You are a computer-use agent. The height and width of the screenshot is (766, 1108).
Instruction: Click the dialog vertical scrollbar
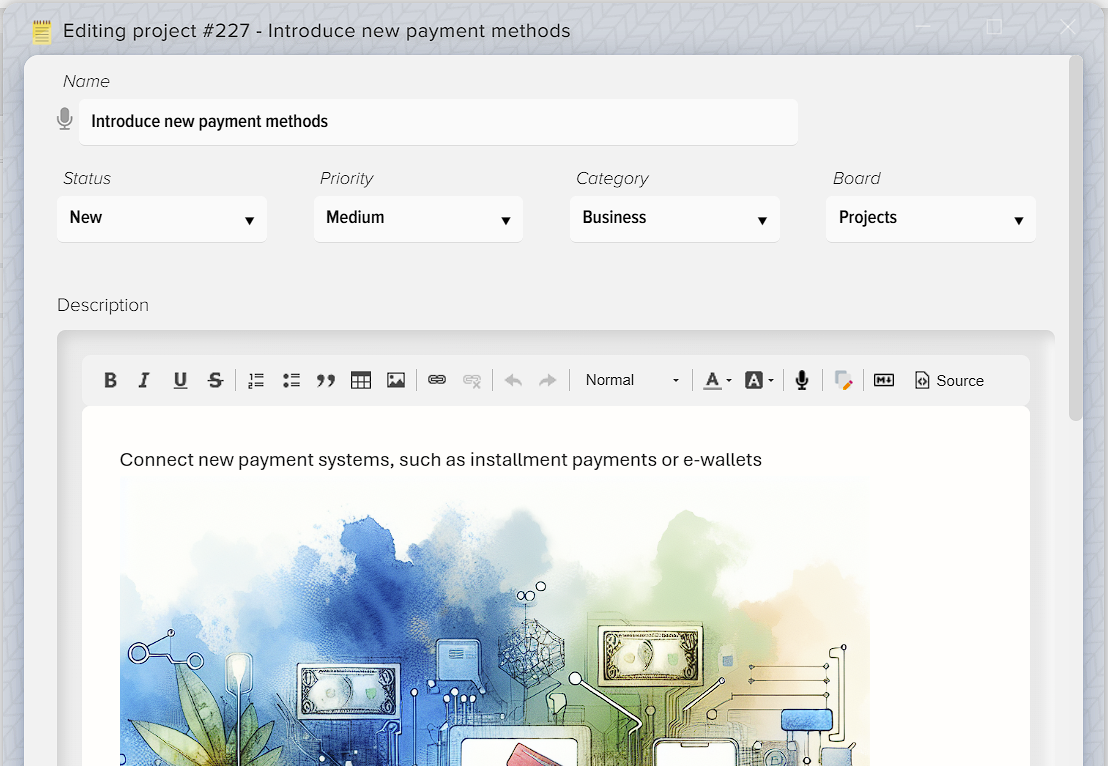(1075, 240)
